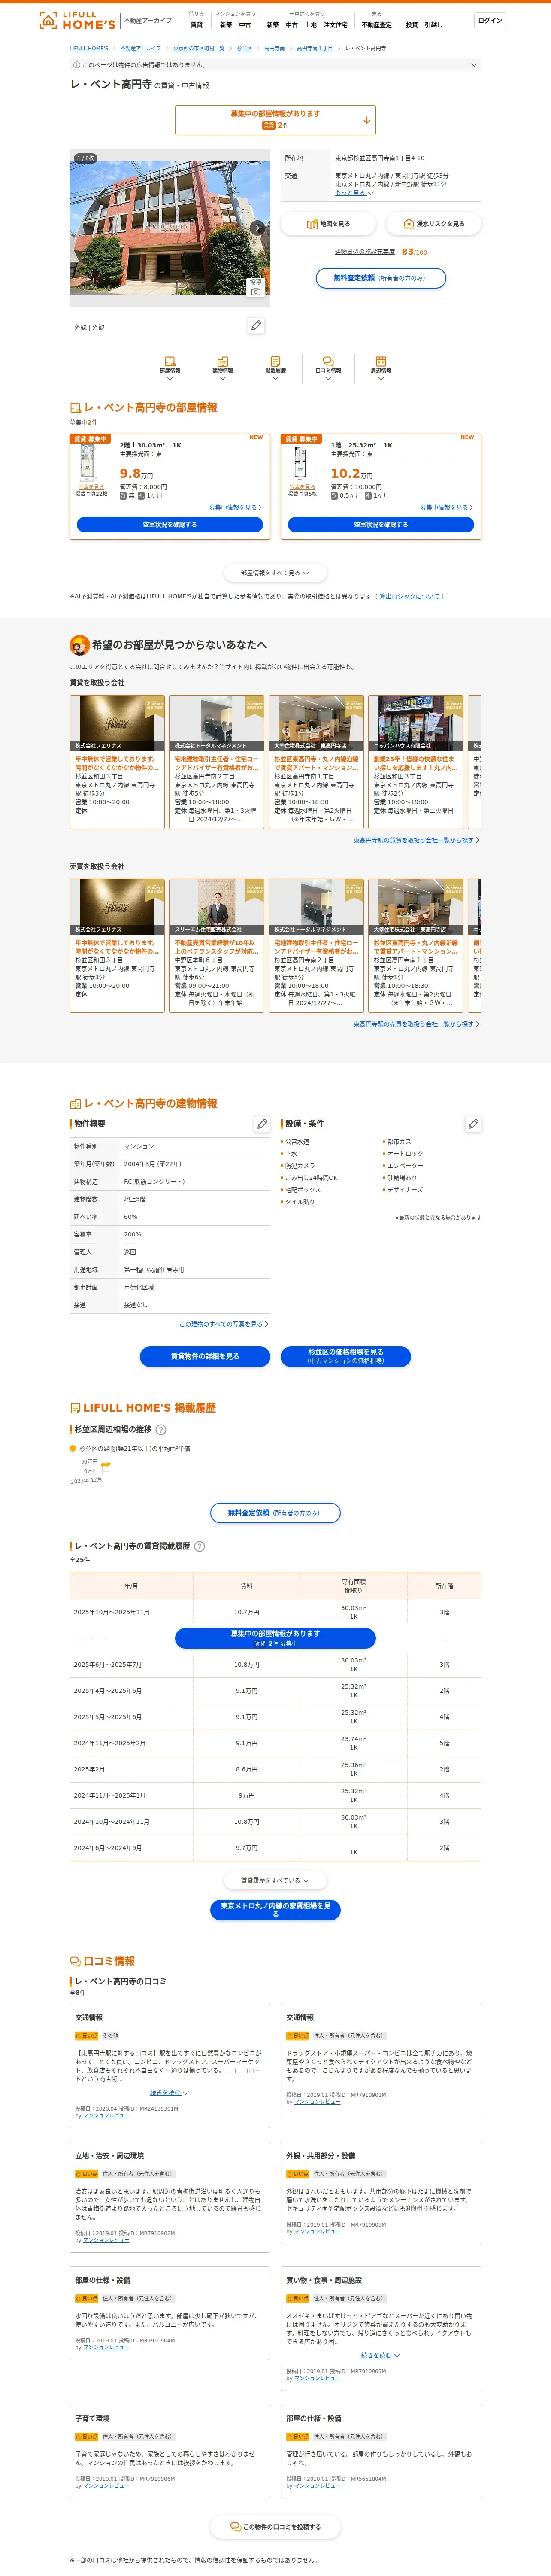
Task: Click the 高円寺南１丁目 breadcrumb link
Action: pyautogui.click(x=315, y=48)
